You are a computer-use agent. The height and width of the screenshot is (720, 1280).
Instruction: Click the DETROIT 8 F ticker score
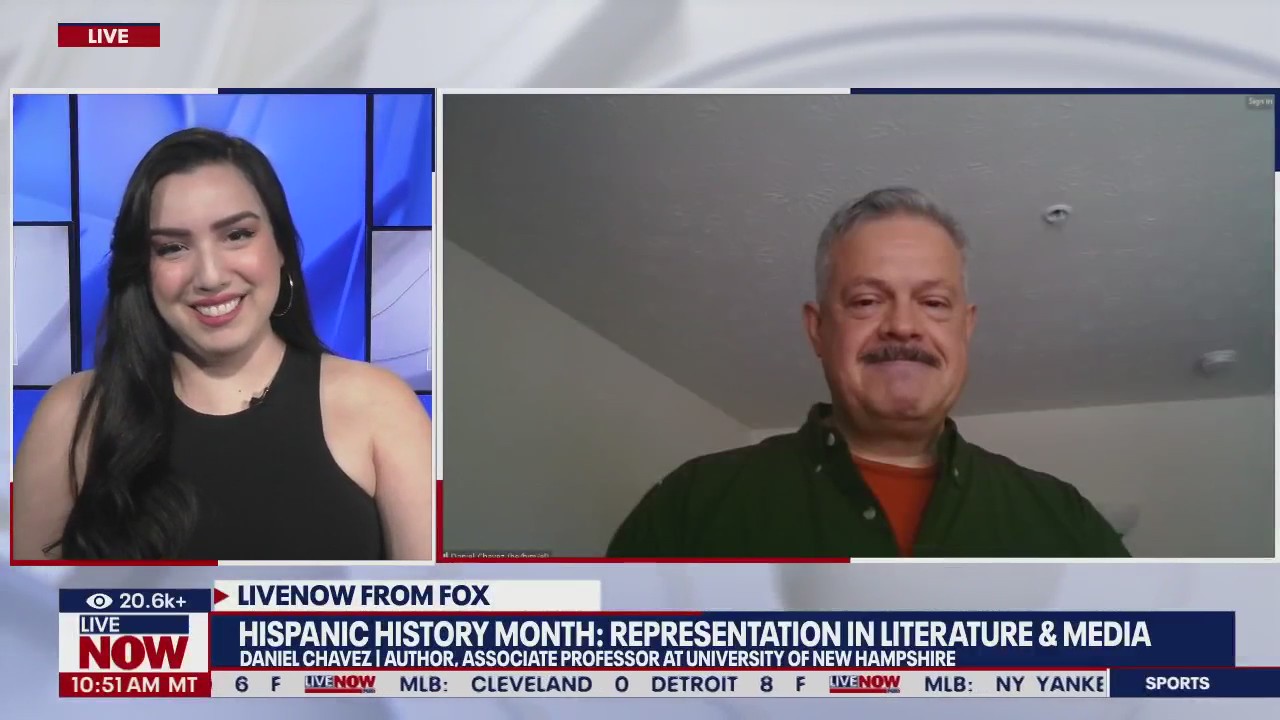[x=728, y=684]
